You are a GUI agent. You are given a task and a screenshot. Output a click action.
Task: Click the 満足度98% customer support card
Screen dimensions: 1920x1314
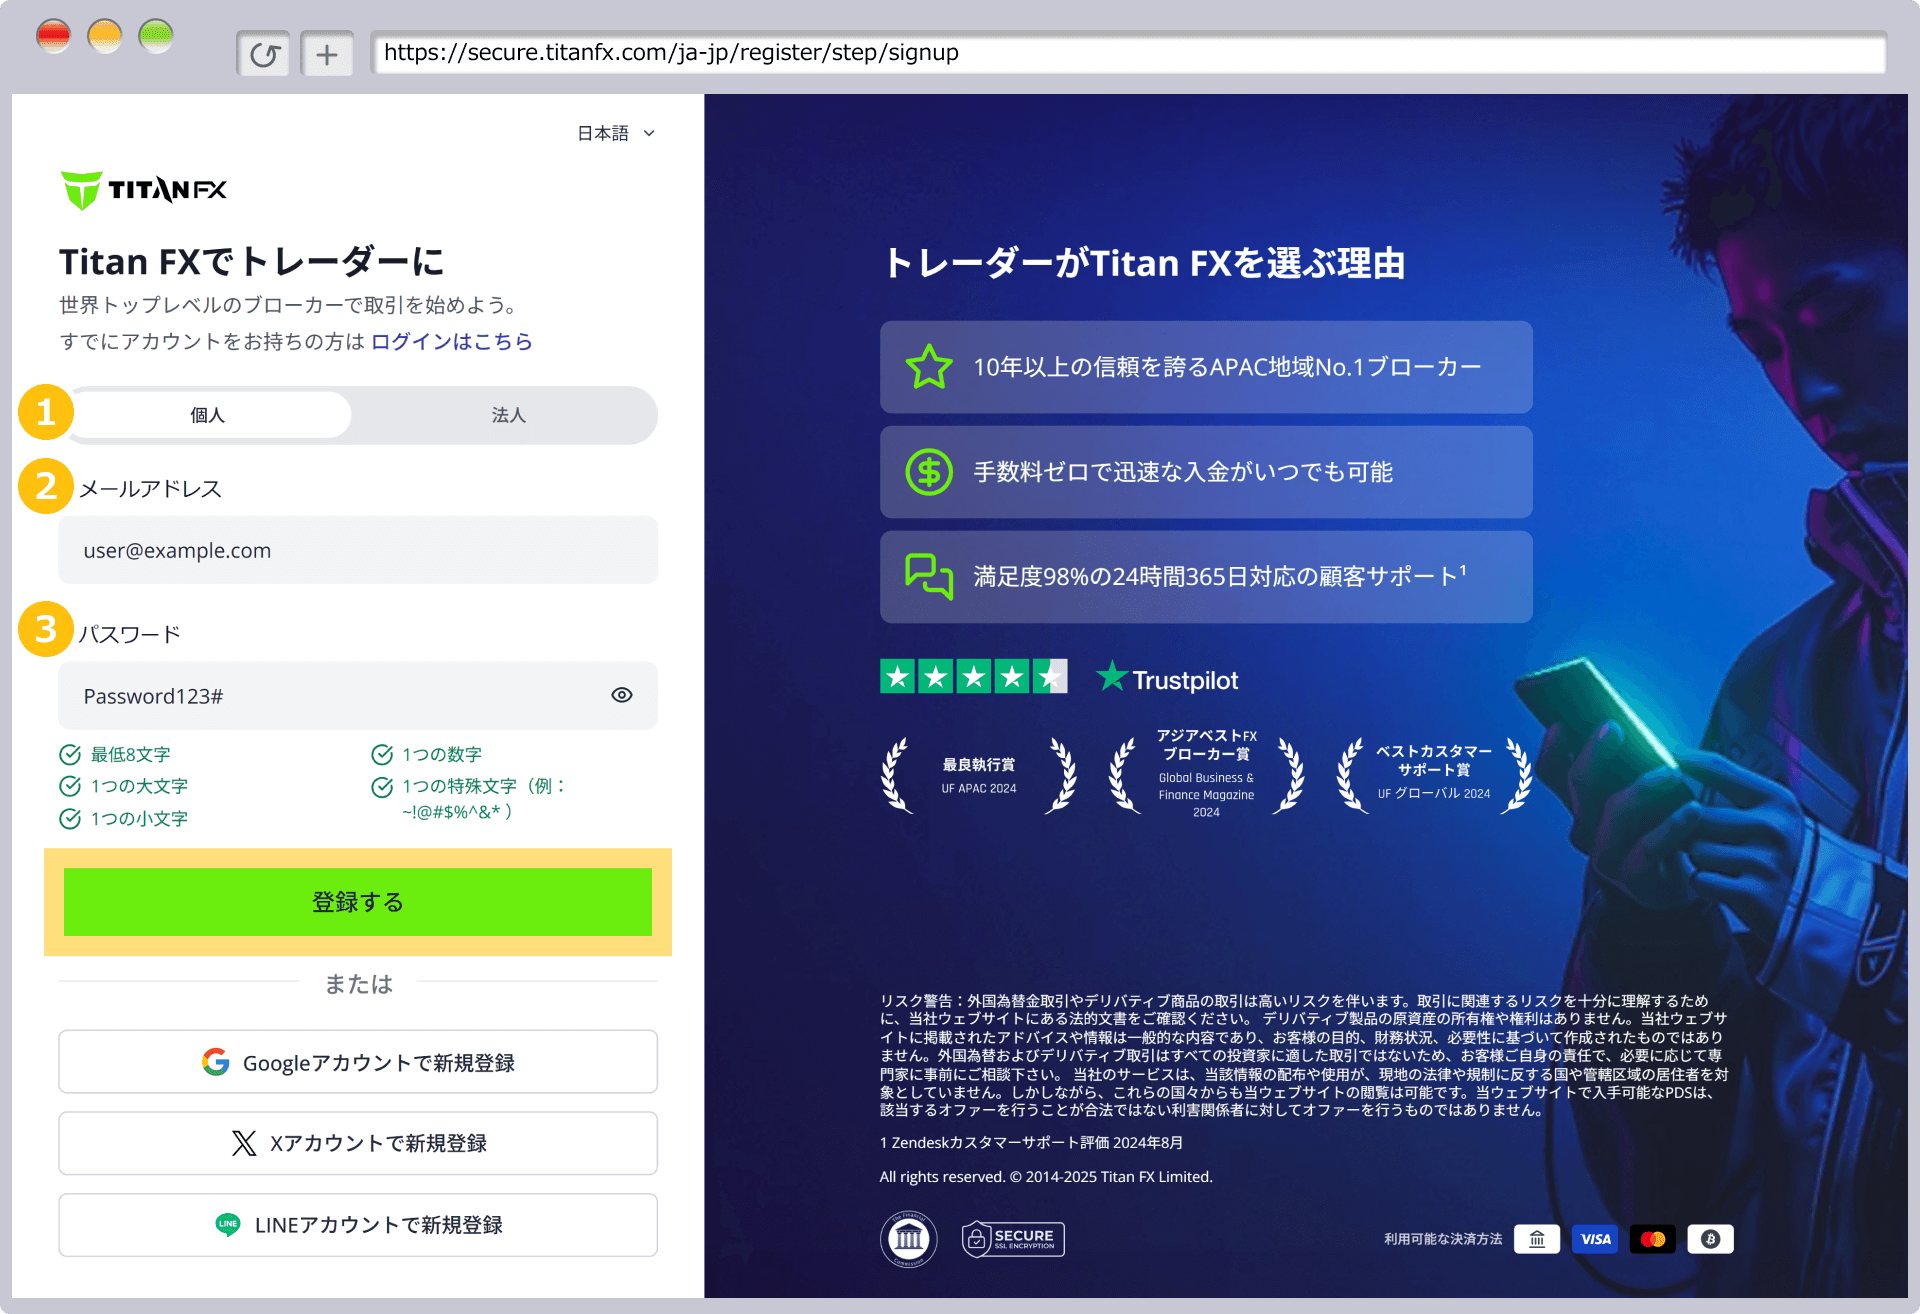coord(1206,577)
